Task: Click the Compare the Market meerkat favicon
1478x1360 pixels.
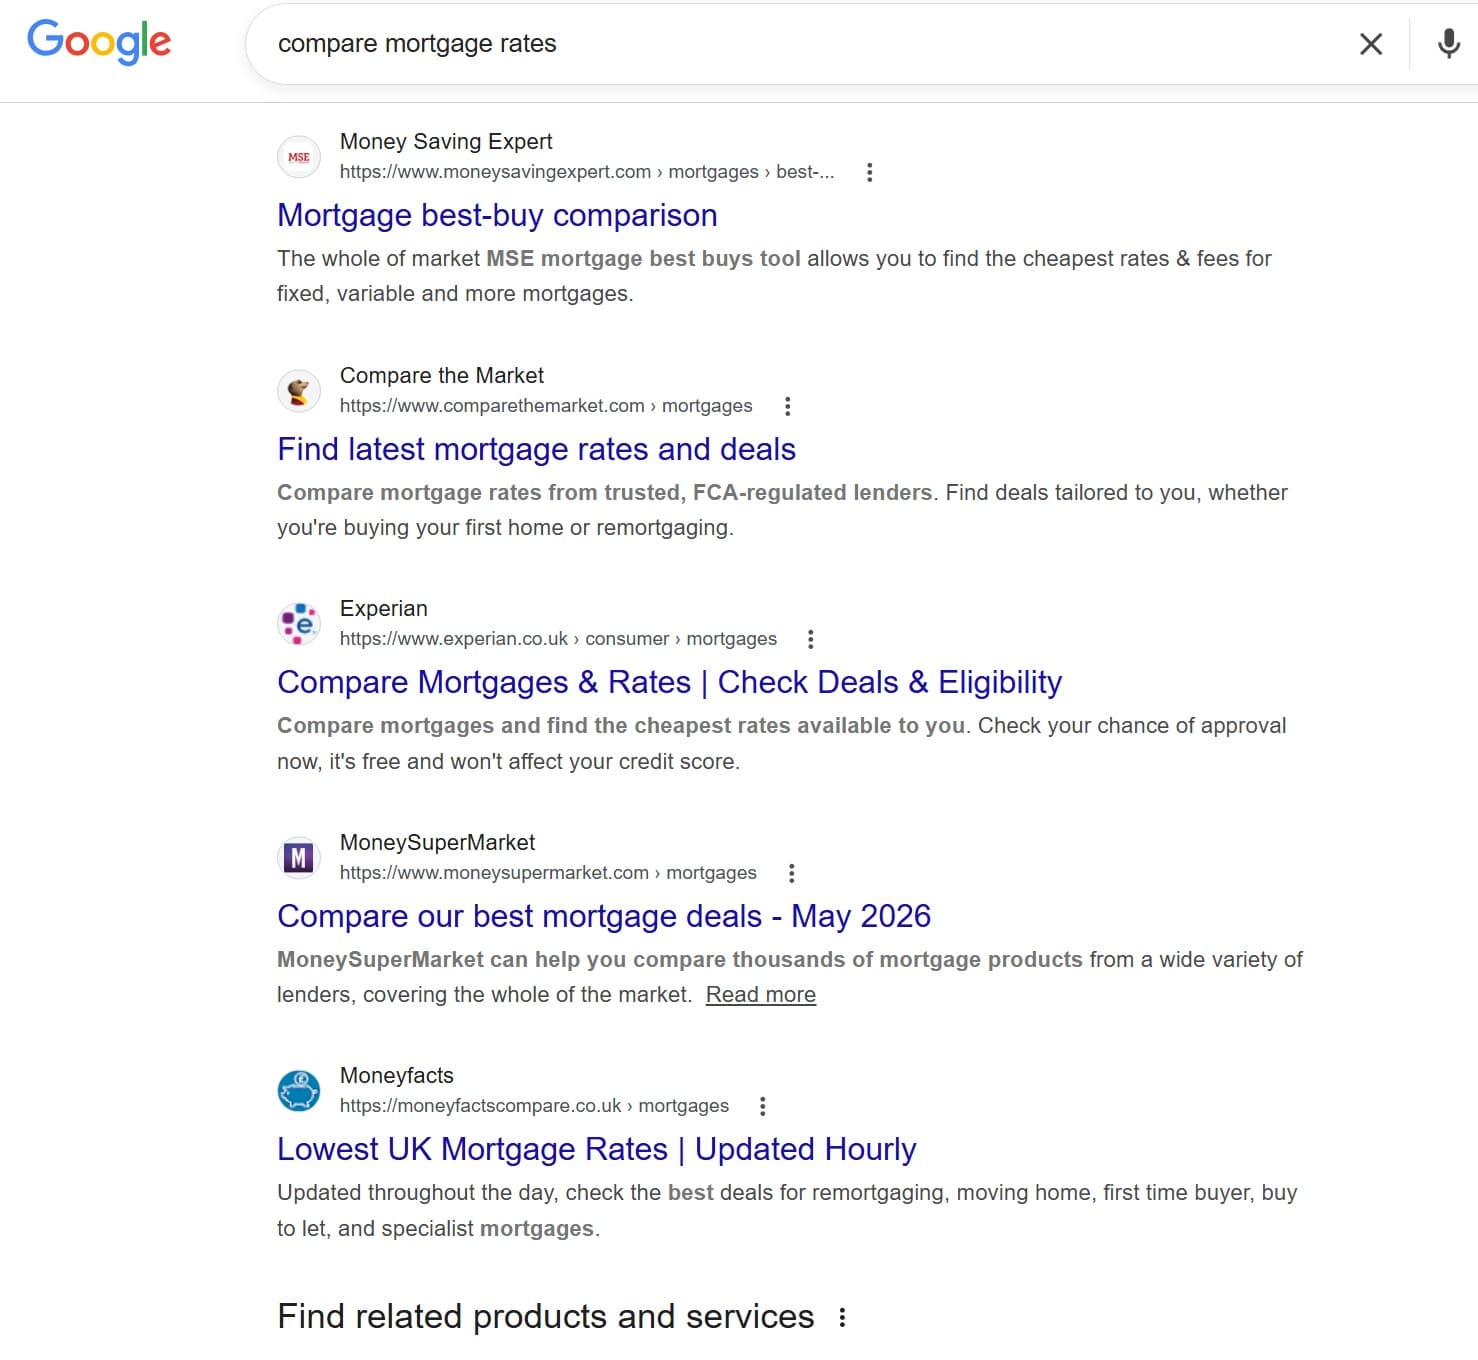Action: click(299, 391)
